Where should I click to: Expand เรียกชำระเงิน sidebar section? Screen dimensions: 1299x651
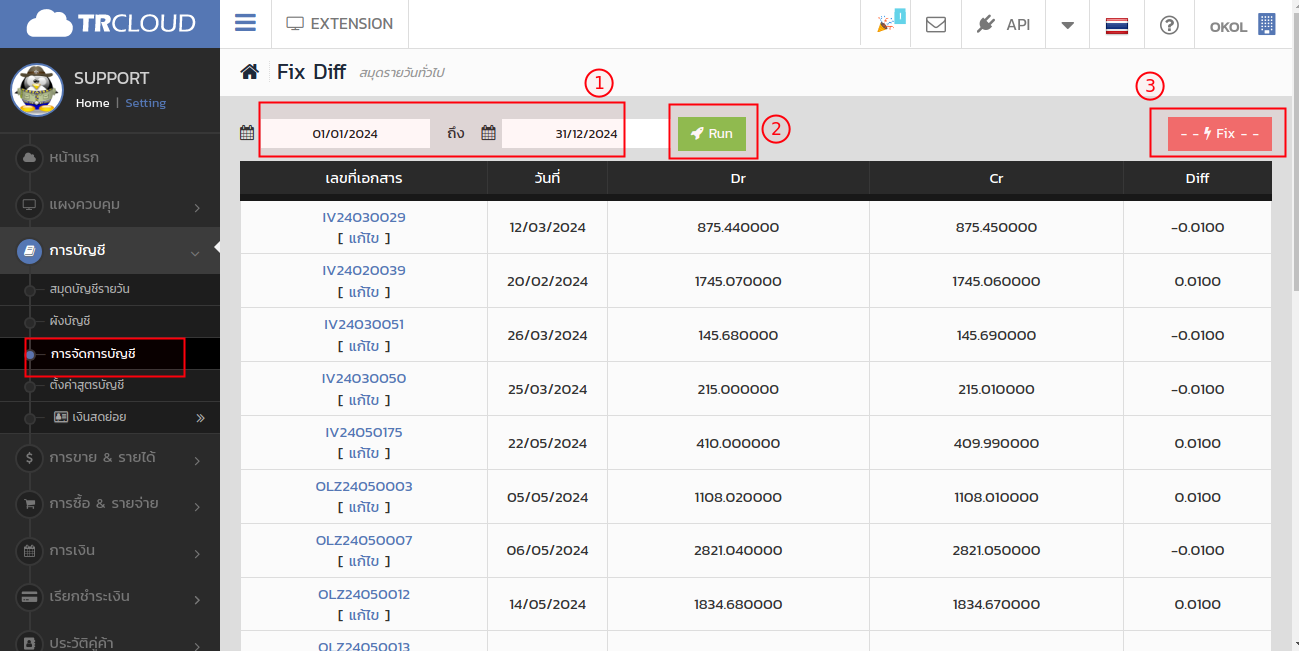(110, 597)
